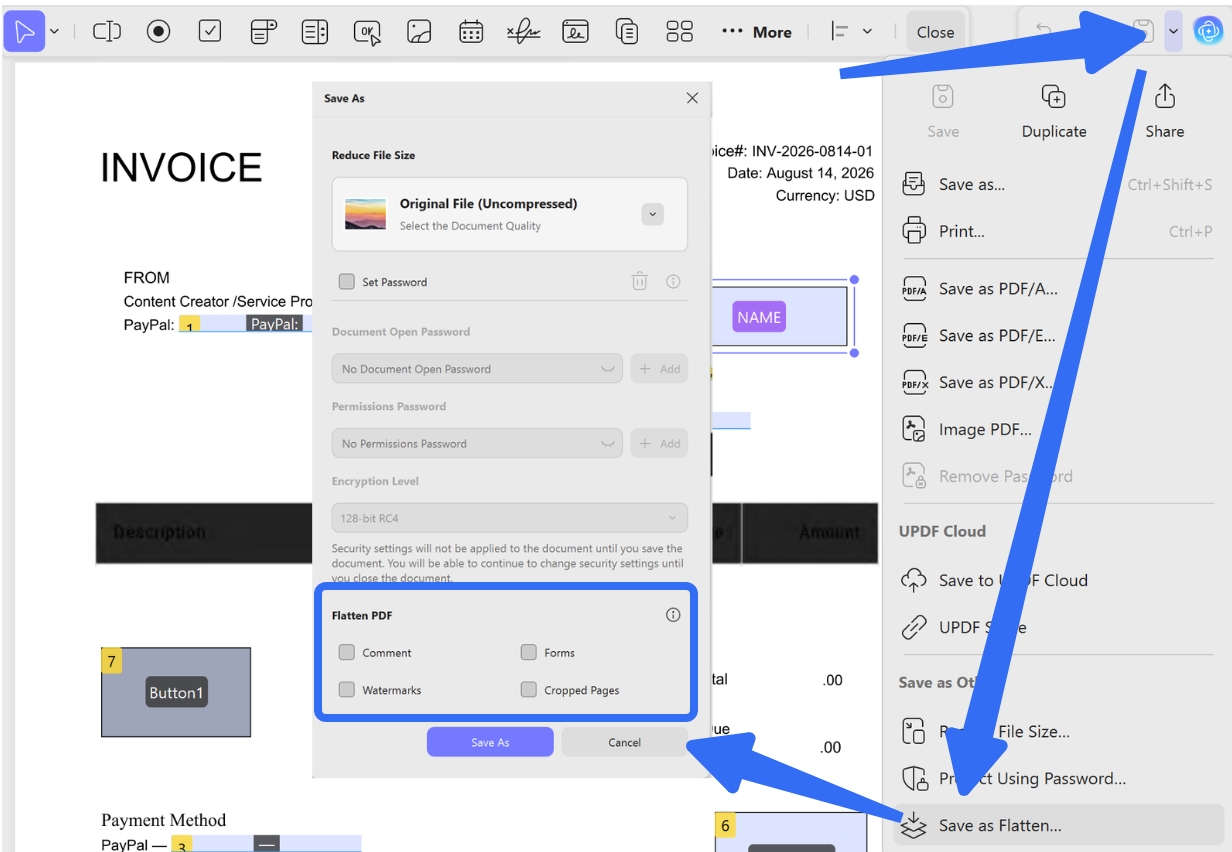Screen dimensions: 1232x852
Task: Open the save options dropdown arrow
Action: tap(1173, 31)
